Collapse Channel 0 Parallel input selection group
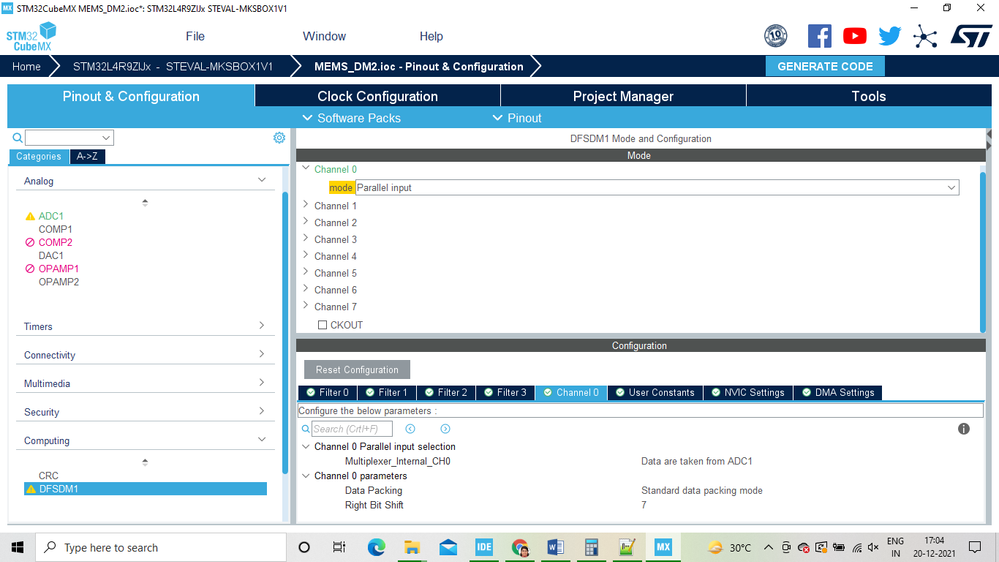999x562 pixels. (306, 447)
